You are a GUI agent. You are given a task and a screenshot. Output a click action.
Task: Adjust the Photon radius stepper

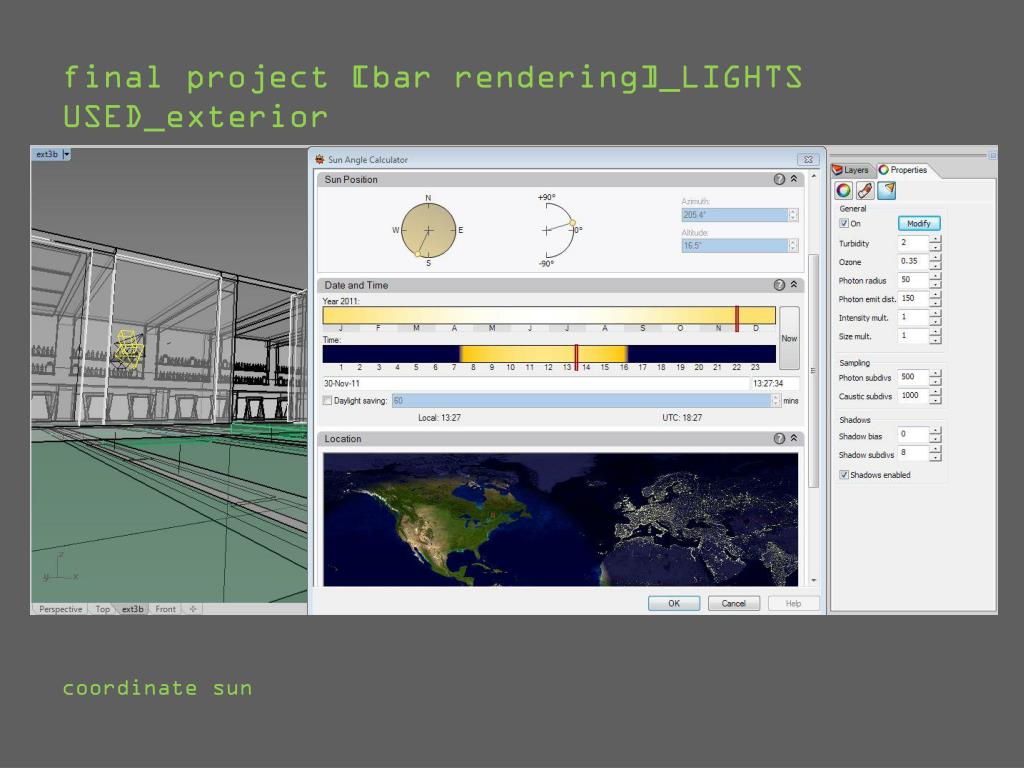(935, 280)
